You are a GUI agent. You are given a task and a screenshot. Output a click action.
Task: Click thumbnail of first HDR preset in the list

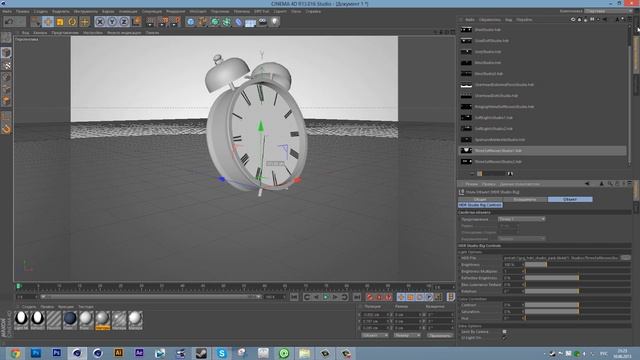tap(466, 30)
